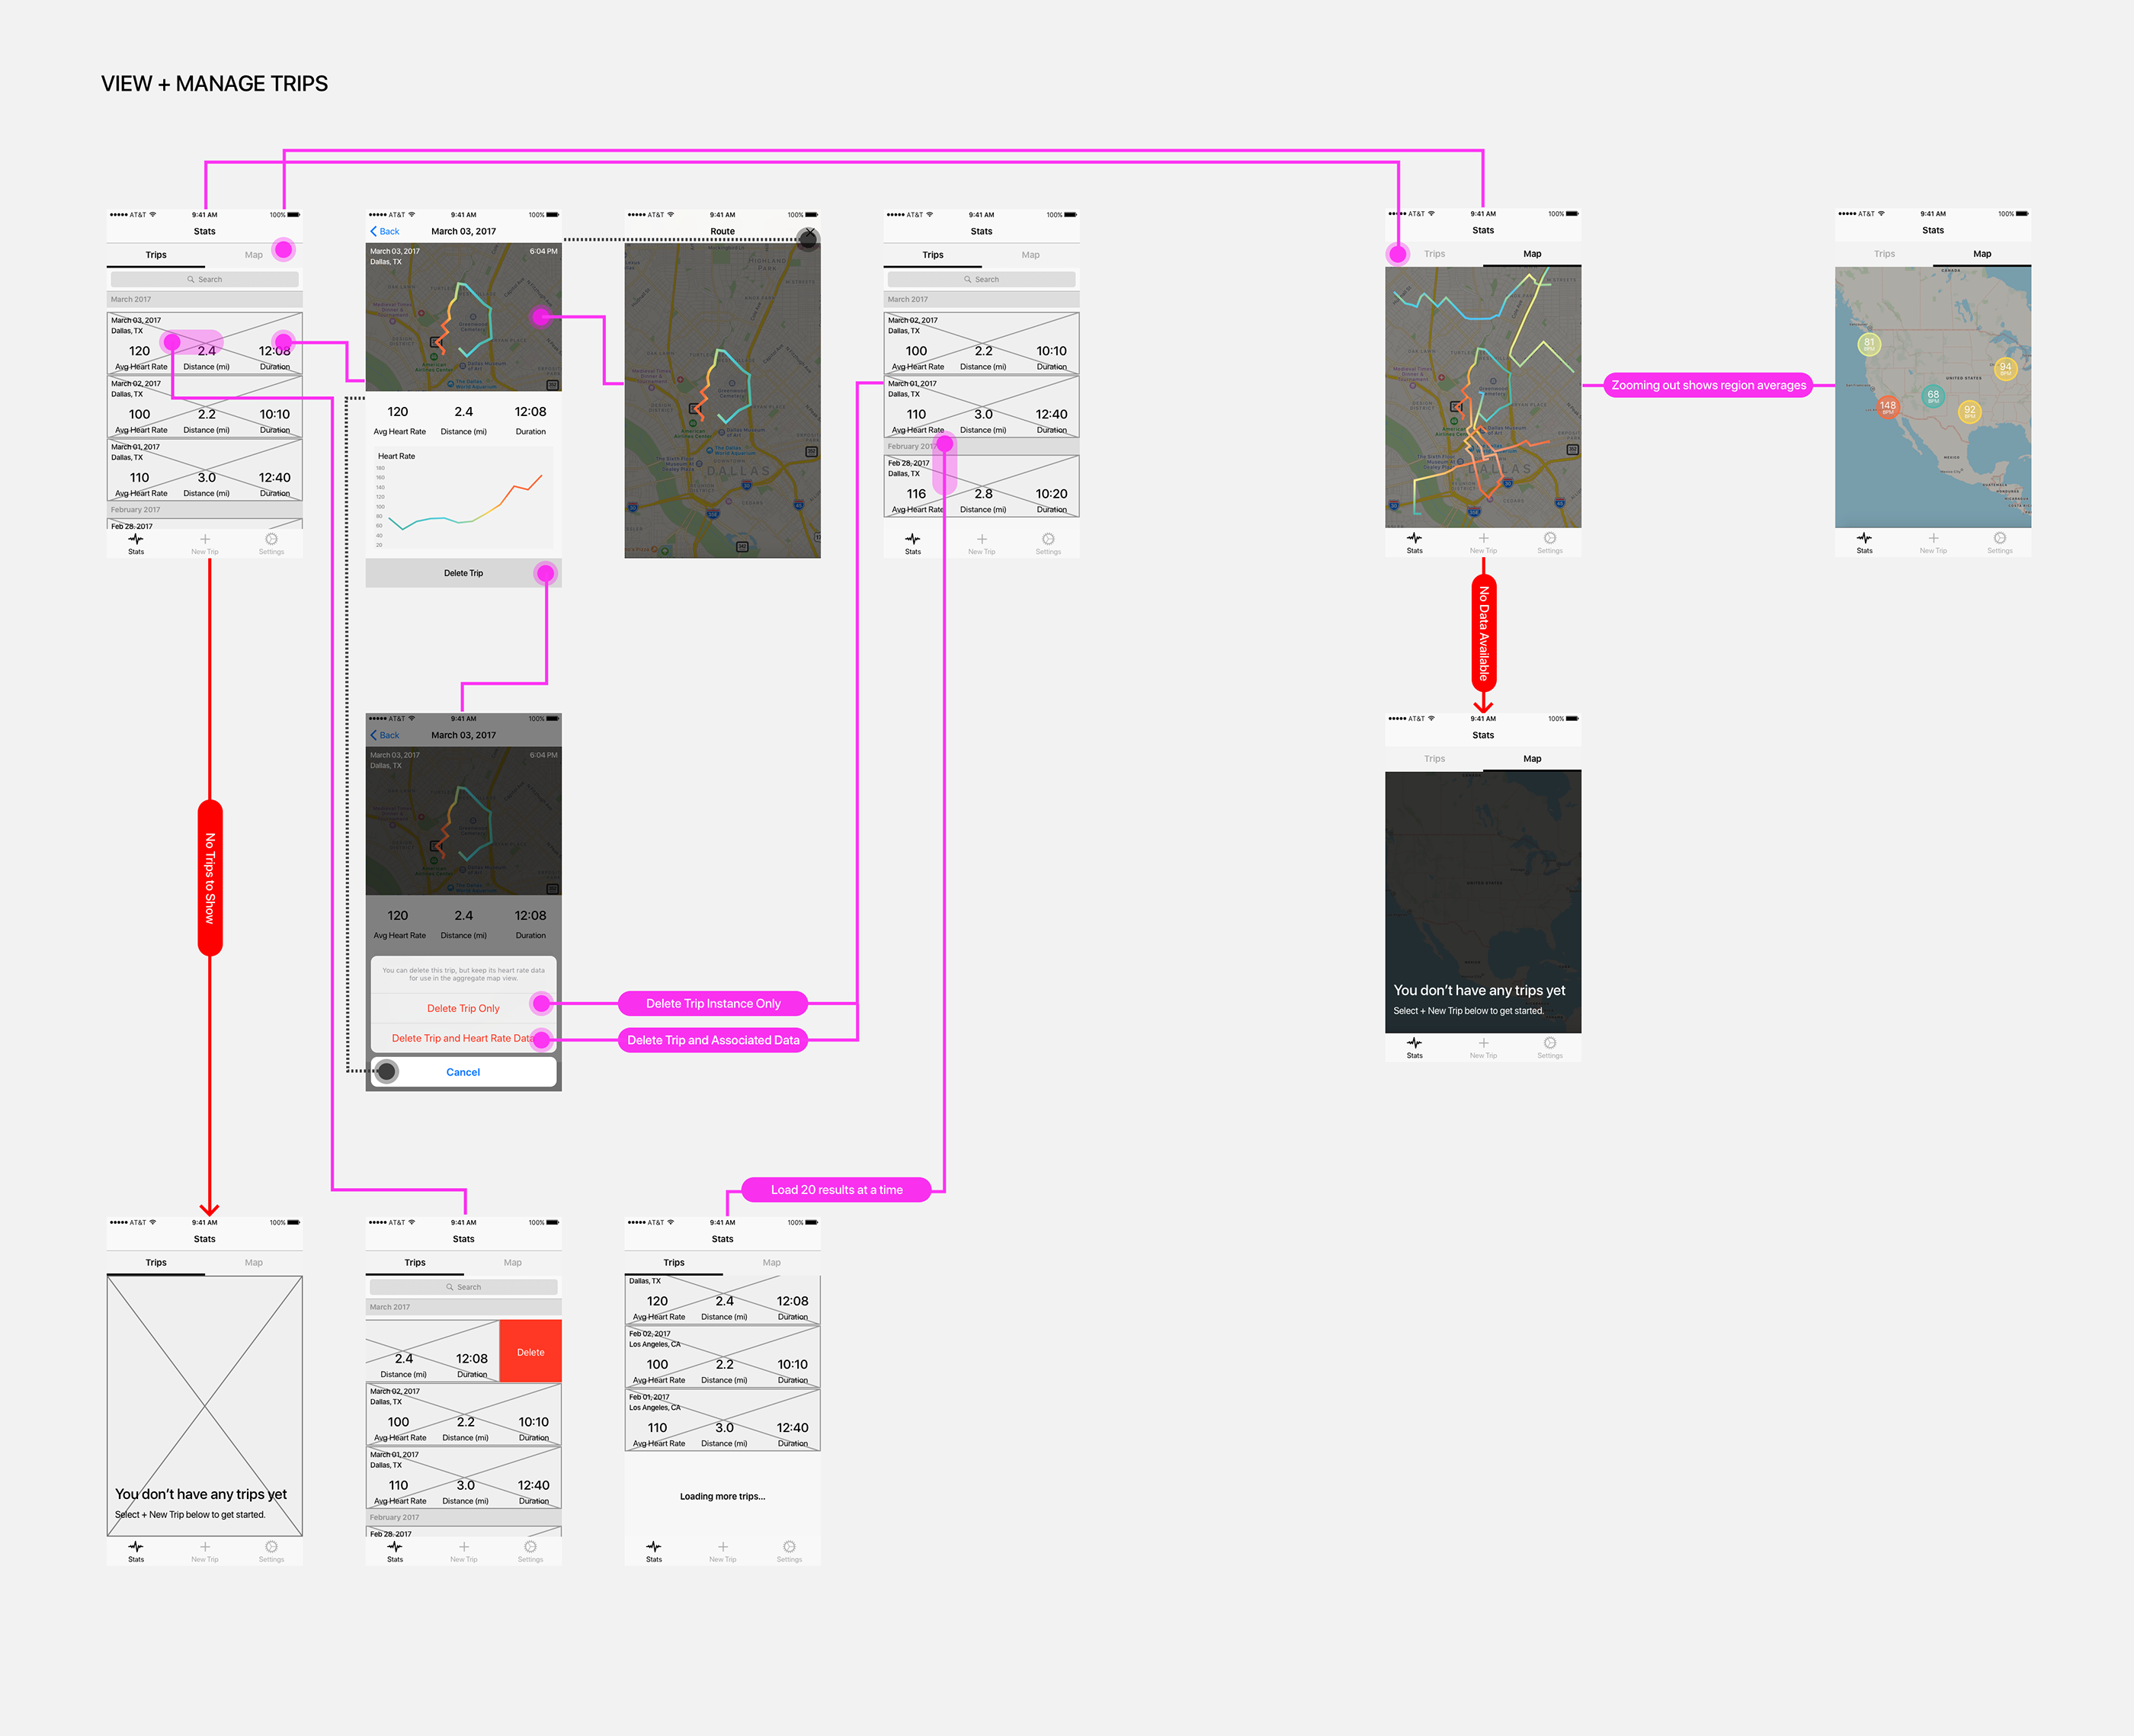Switch to Trips tab above the US region map
Image resolution: width=2134 pixels, height=1736 pixels.
pyautogui.click(x=1884, y=254)
